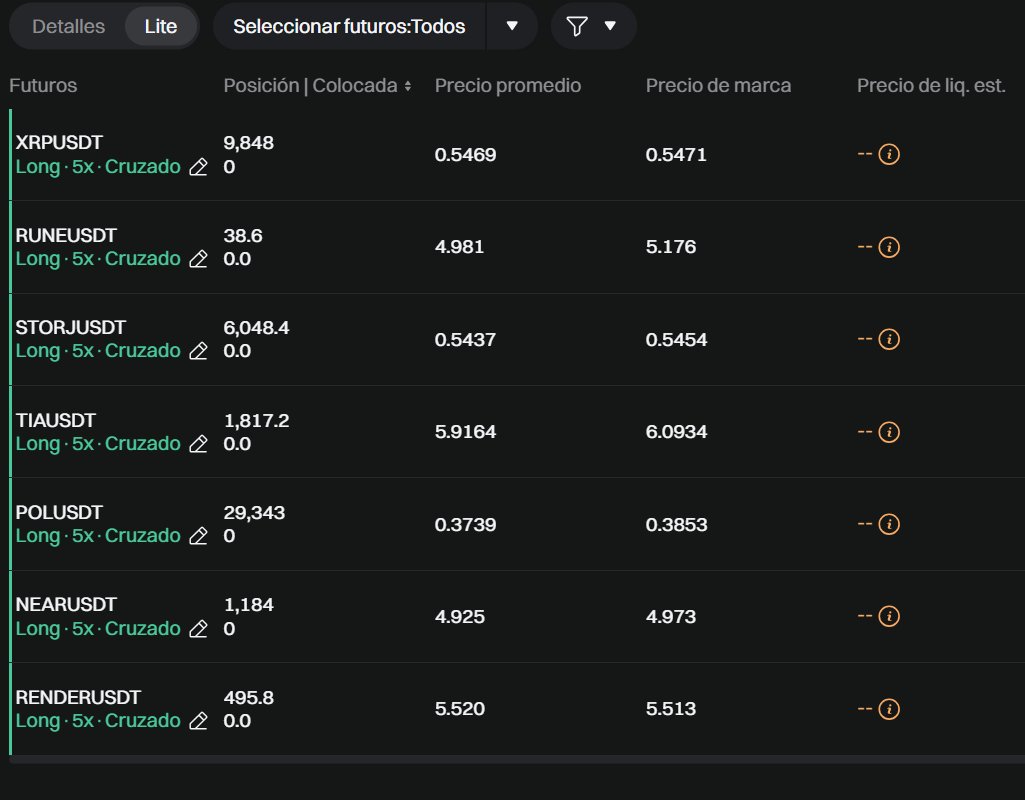Show liquidation price info for POLUSDT
This screenshot has width=1025, height=800.
889,524
